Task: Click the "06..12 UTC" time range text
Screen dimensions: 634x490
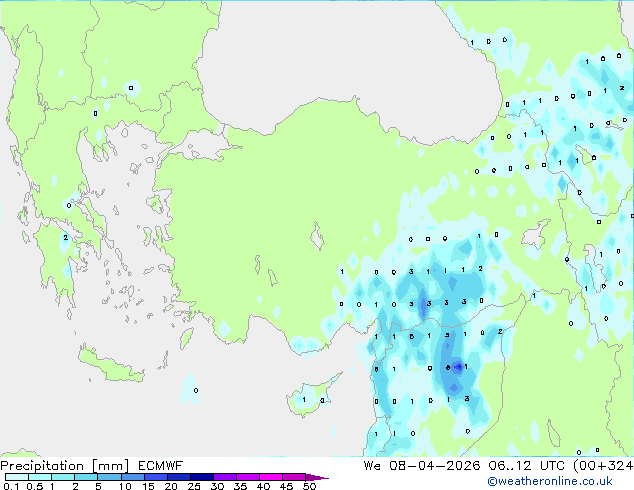Action: (526, 466)
